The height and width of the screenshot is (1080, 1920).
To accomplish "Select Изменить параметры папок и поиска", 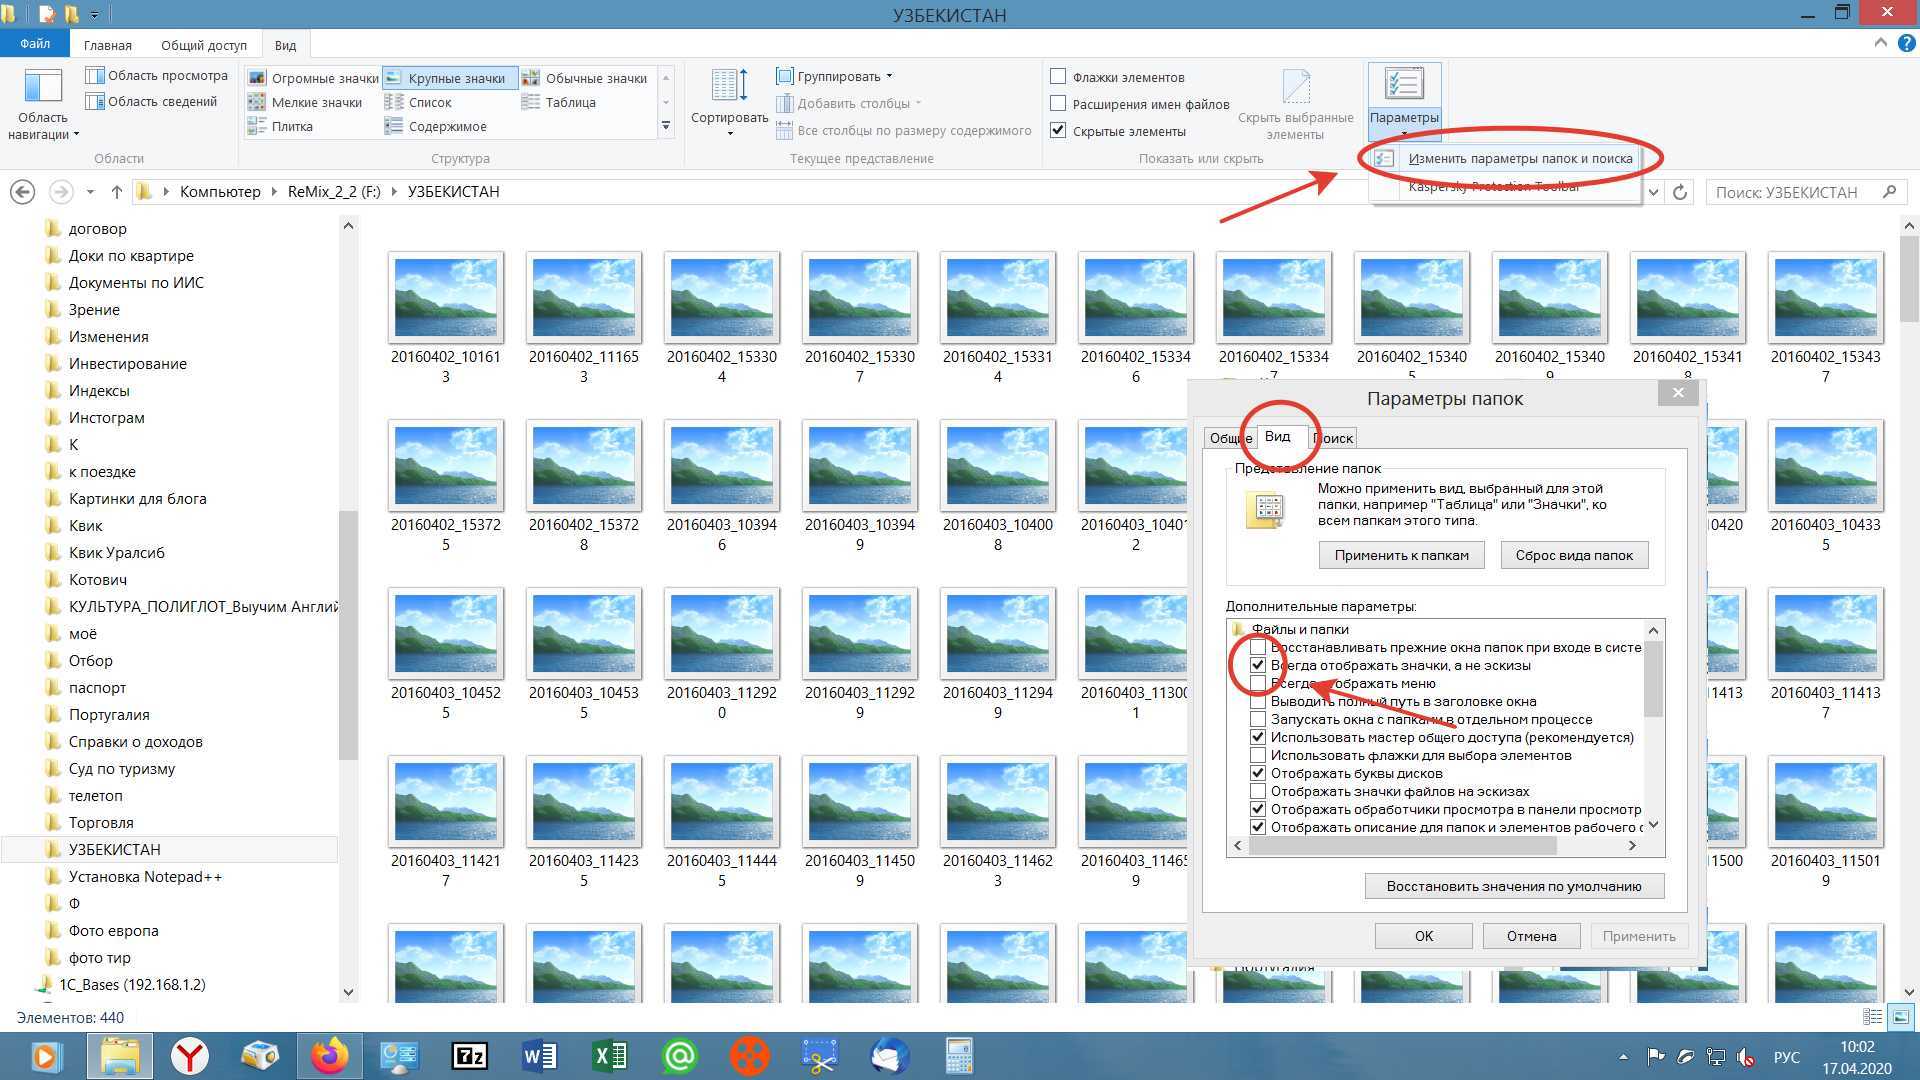I will coord(1520,158).
